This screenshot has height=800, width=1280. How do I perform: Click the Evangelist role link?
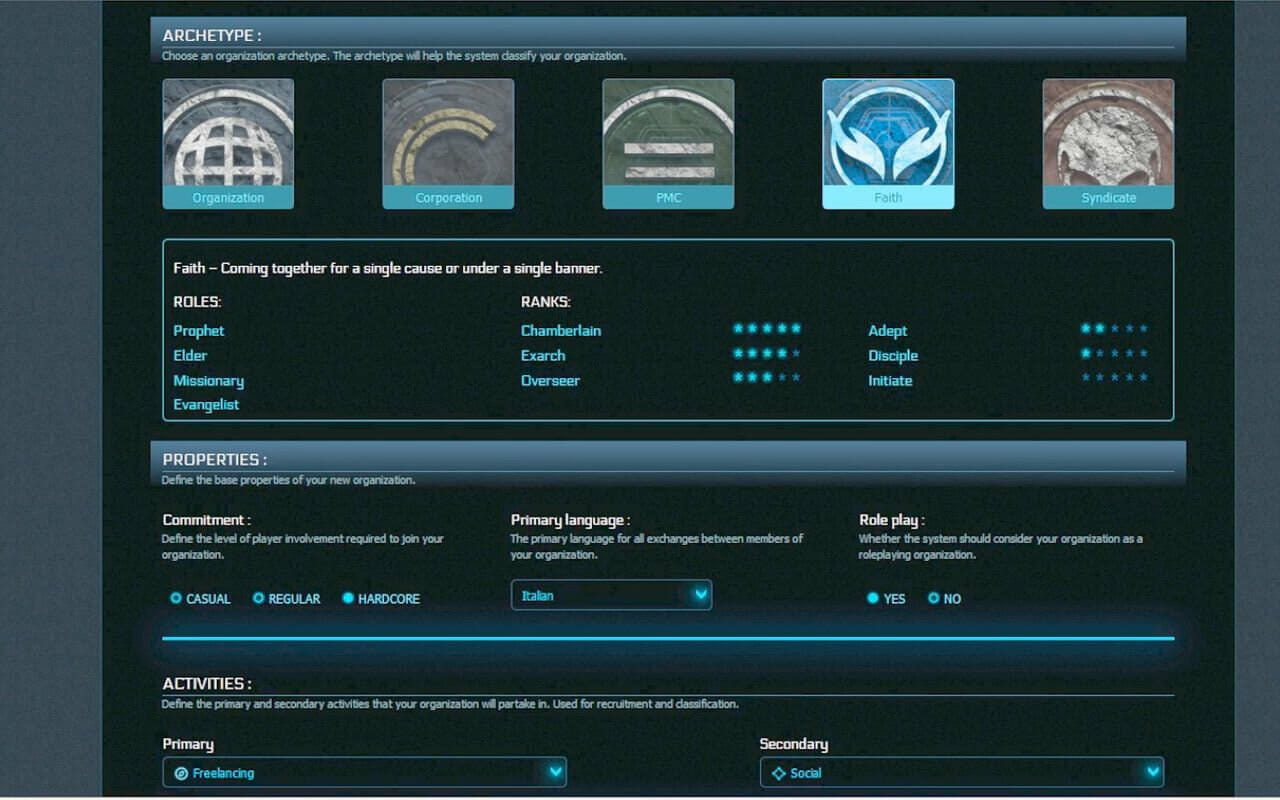(x=206, y=405)
